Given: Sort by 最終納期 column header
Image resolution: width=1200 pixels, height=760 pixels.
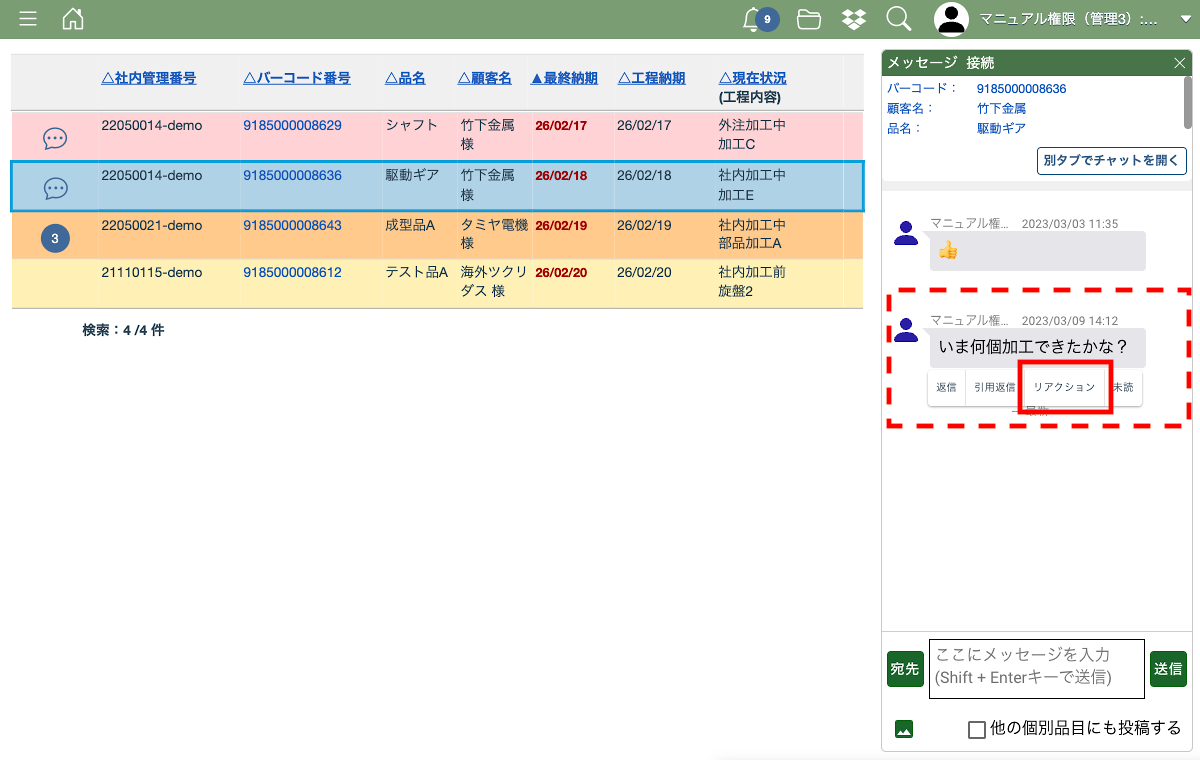Looking at the screenshot, I should (564, 78).
